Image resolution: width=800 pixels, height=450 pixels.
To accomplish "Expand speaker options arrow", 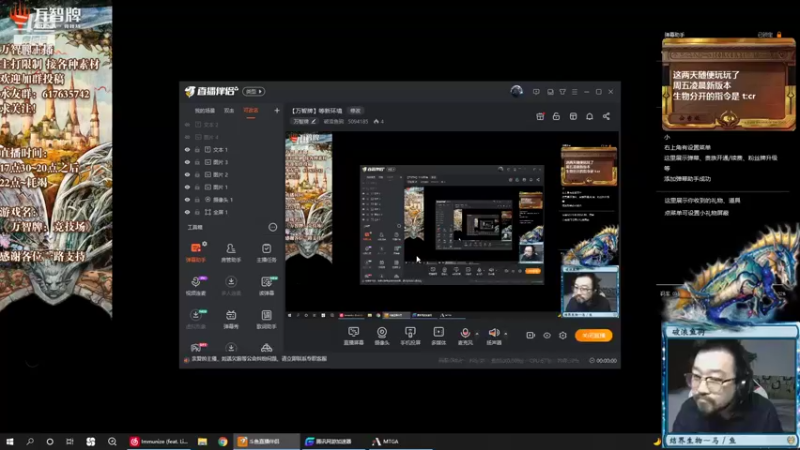I will point(506,334).
